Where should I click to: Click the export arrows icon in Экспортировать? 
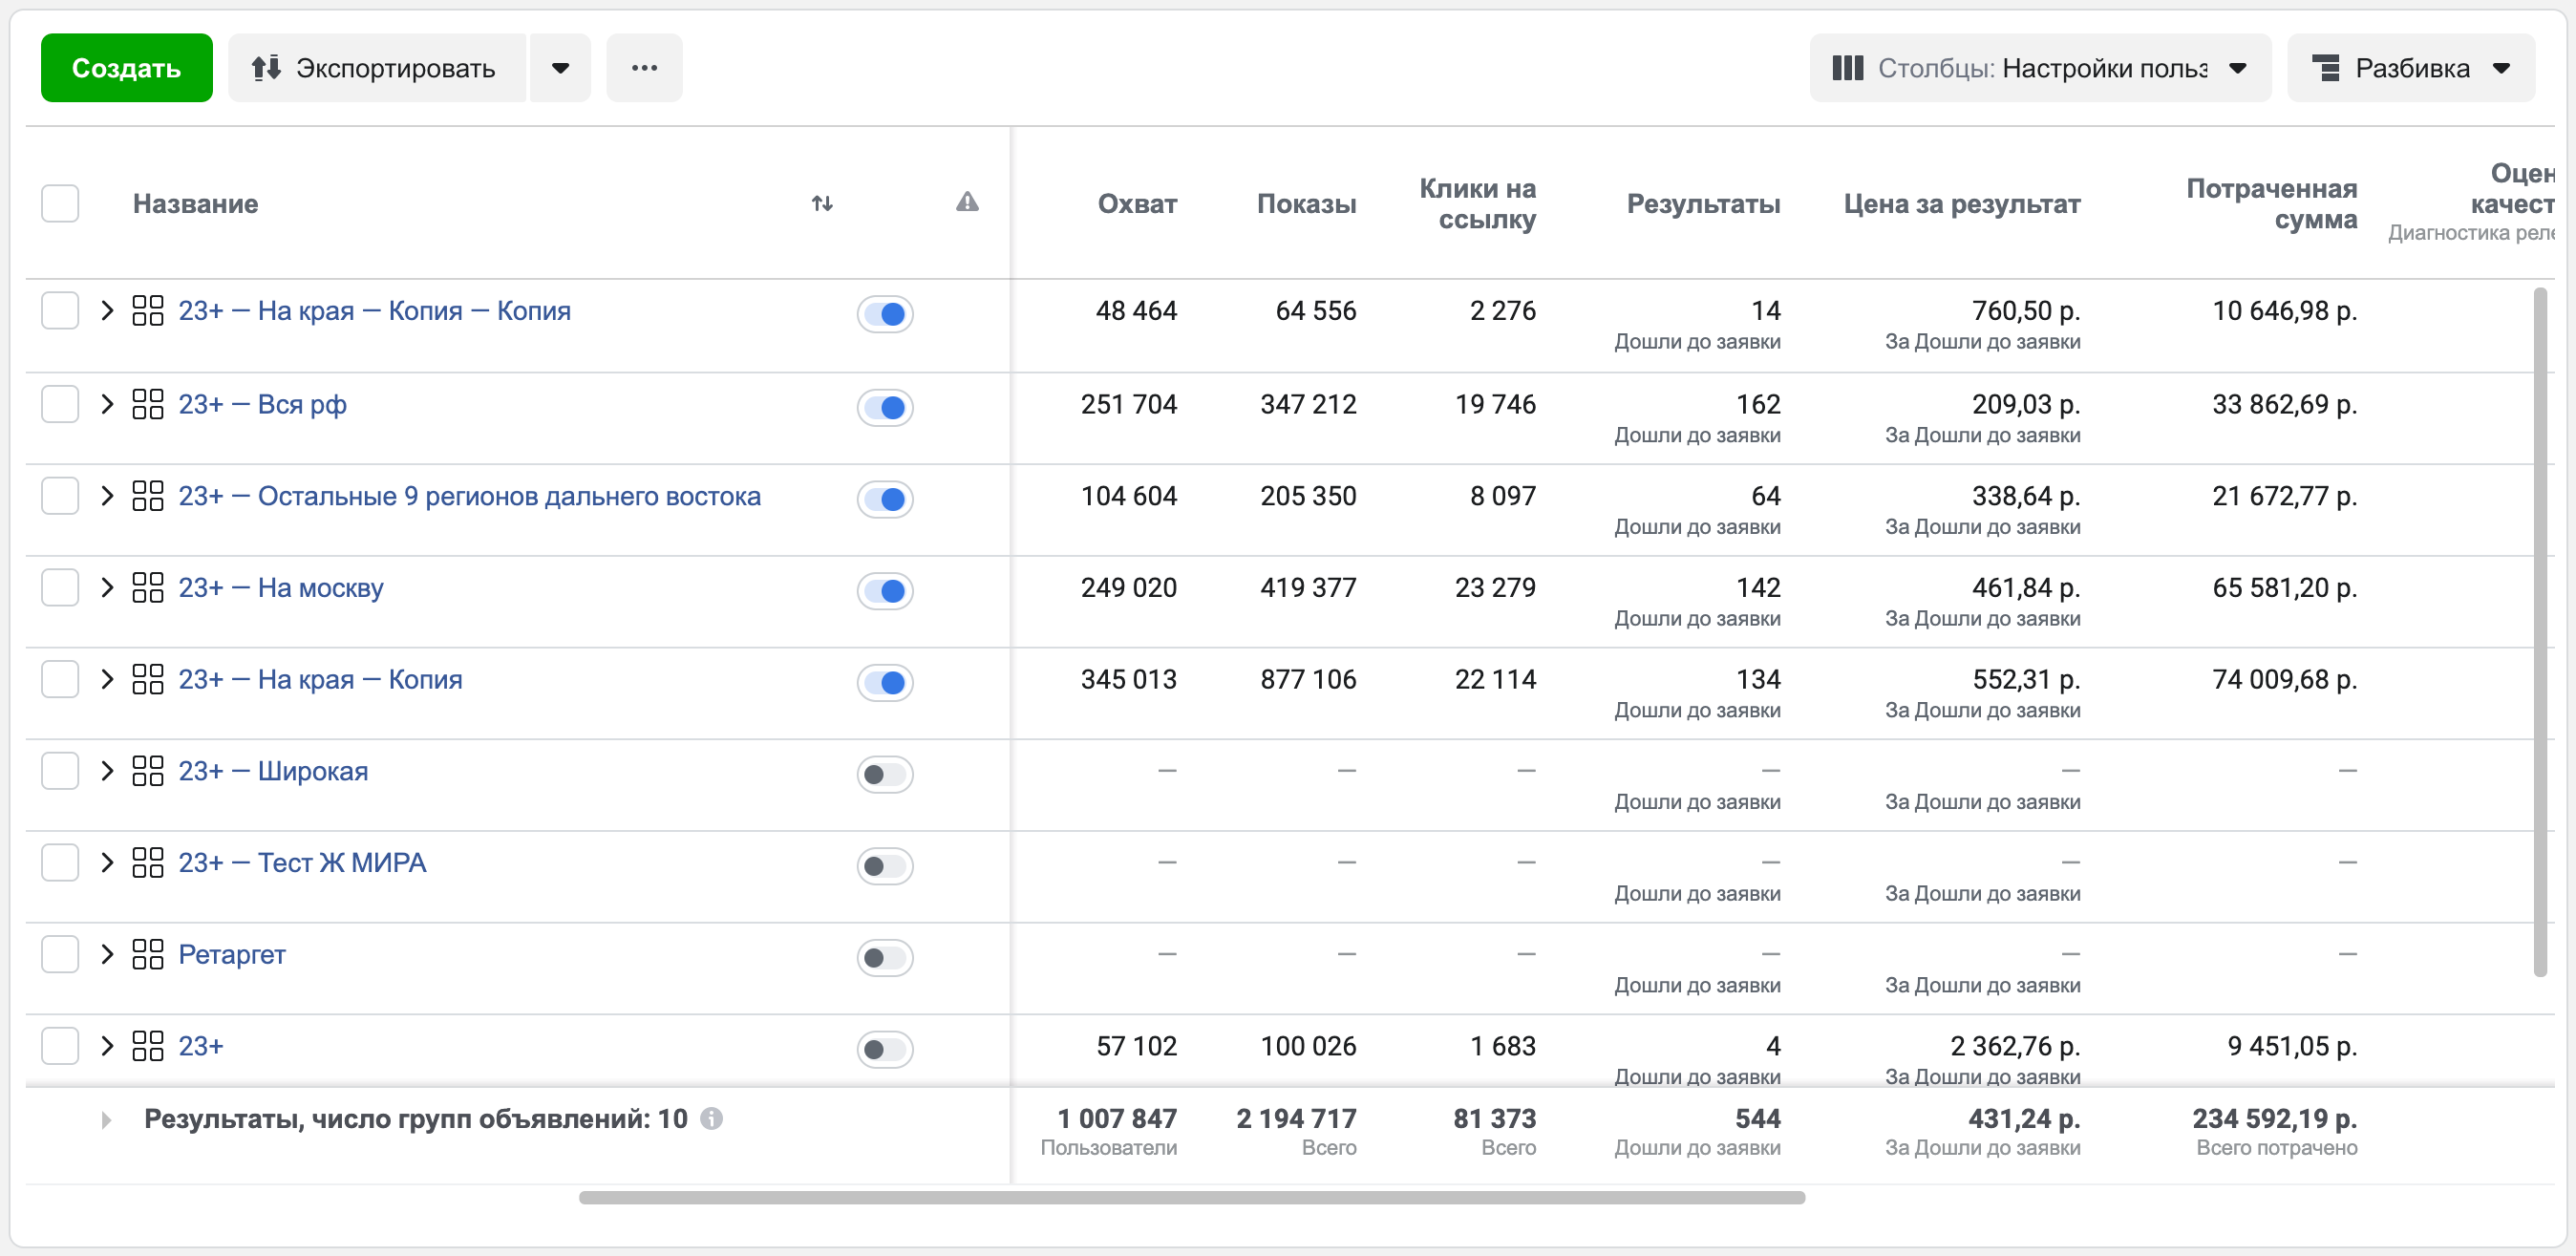pyautogui.click(x=266, y=68)
